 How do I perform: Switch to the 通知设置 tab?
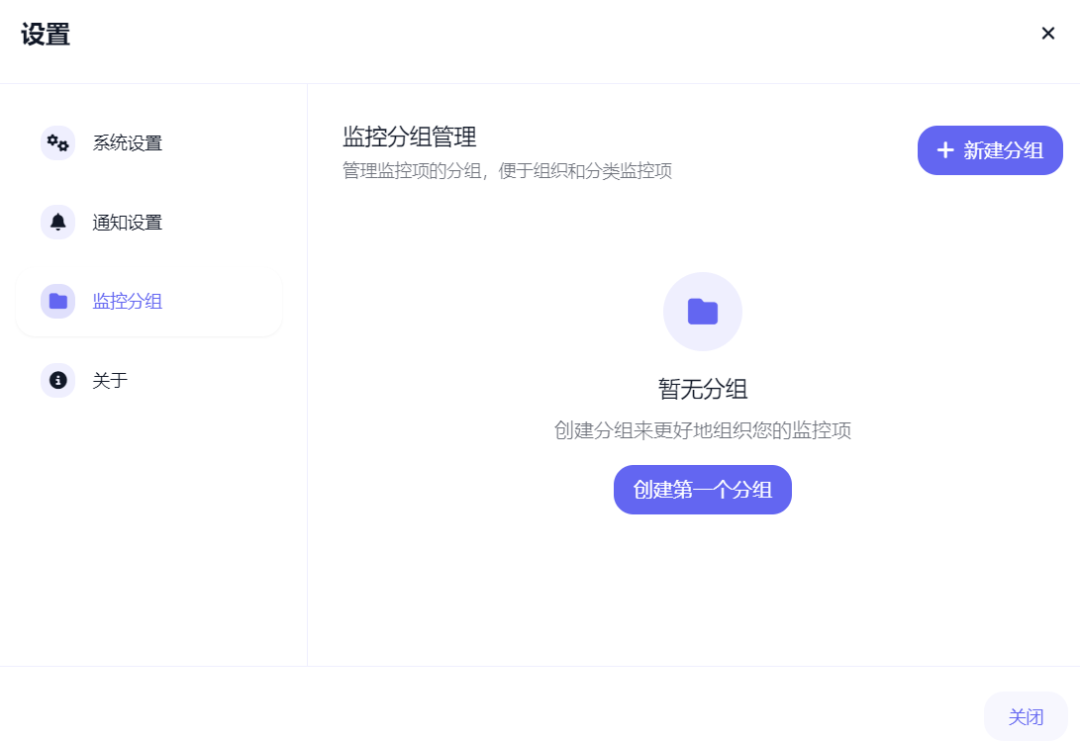click(x=149, y=222)
